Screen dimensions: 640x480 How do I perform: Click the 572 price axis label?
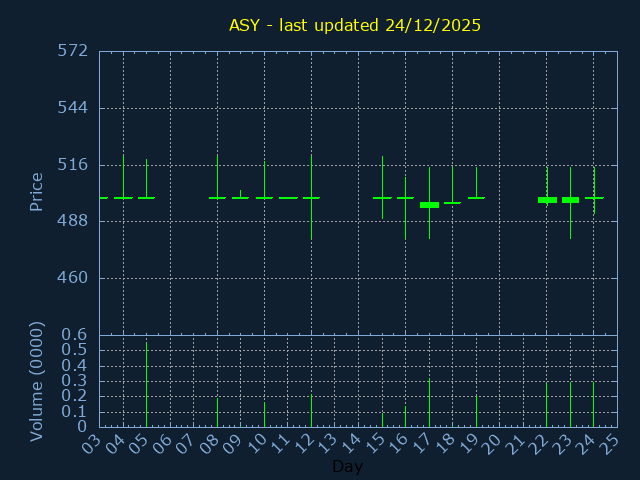coord(72,51)
